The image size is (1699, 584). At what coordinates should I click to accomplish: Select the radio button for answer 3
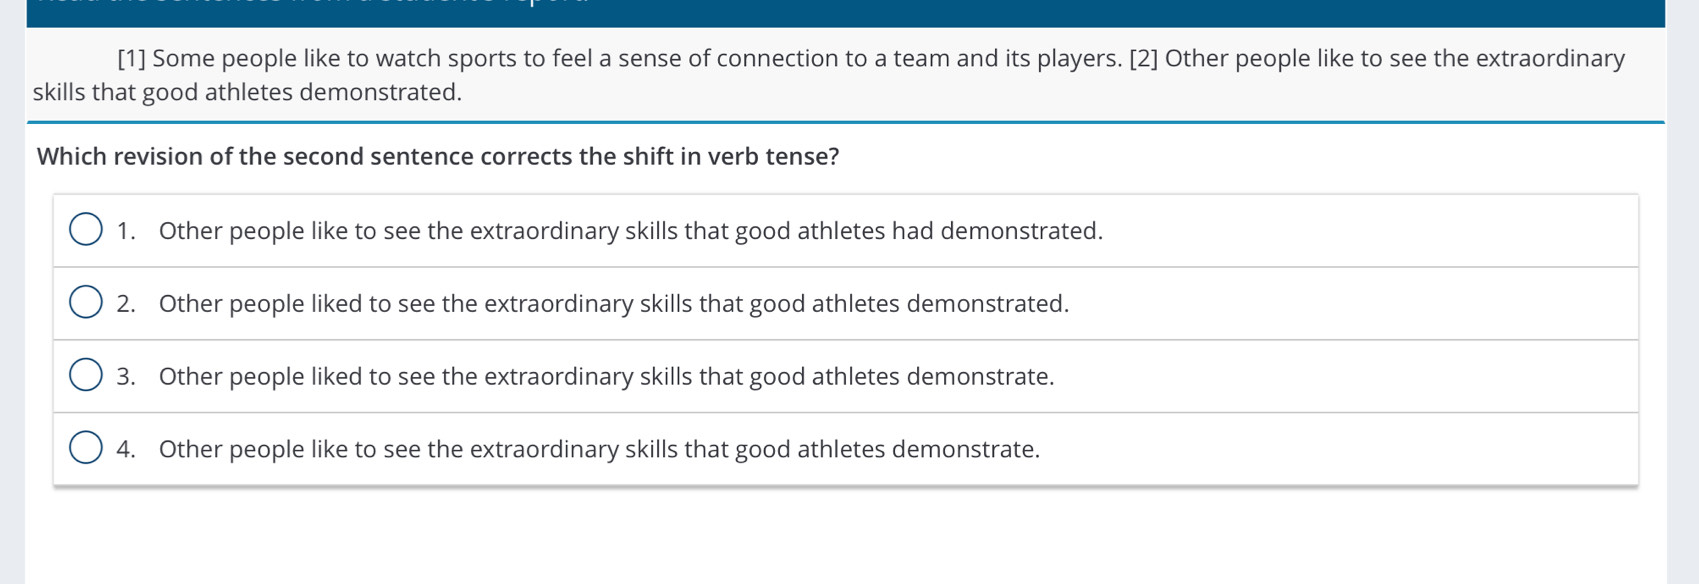point(86,376)
